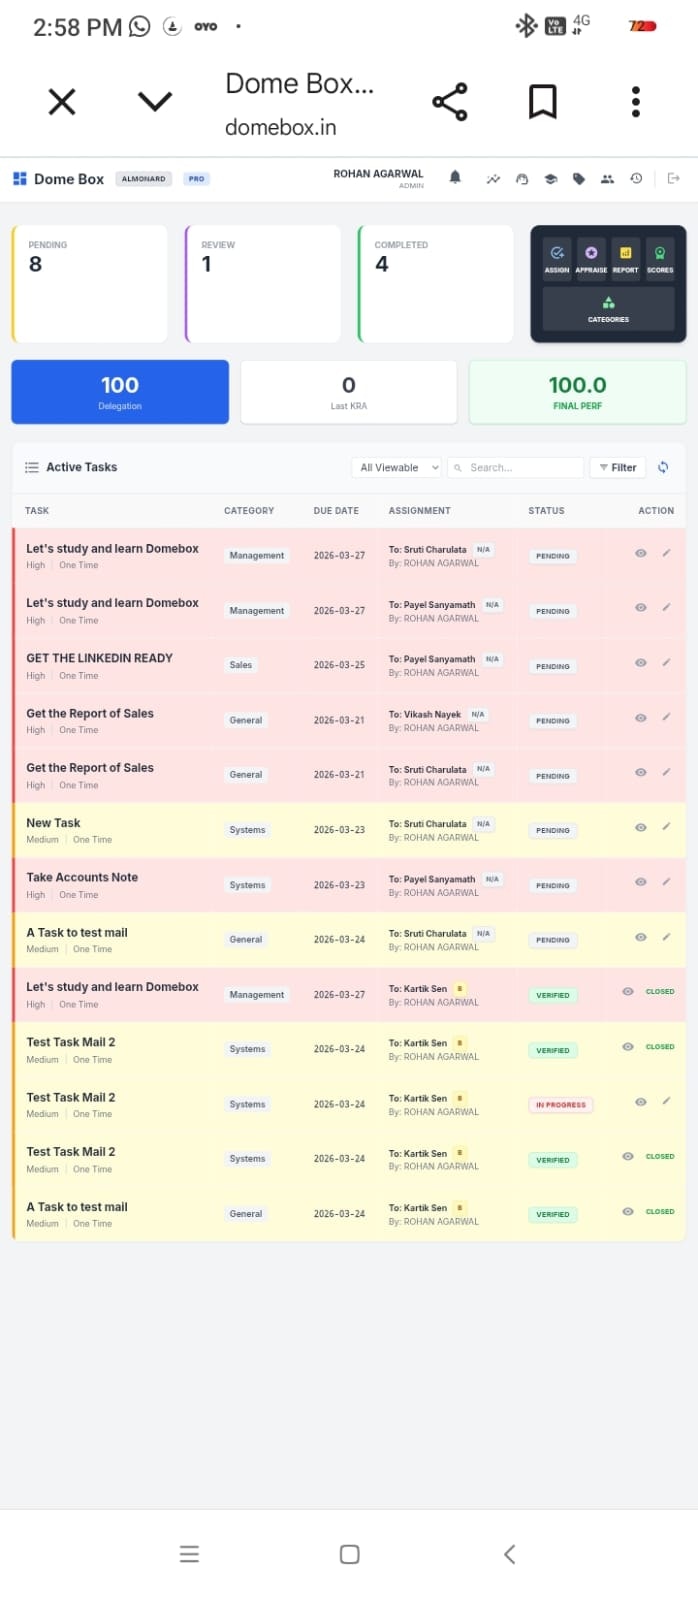View Kartik Sen's A Task to test mail
The image size is (698, 1600).
point(628,1211)
